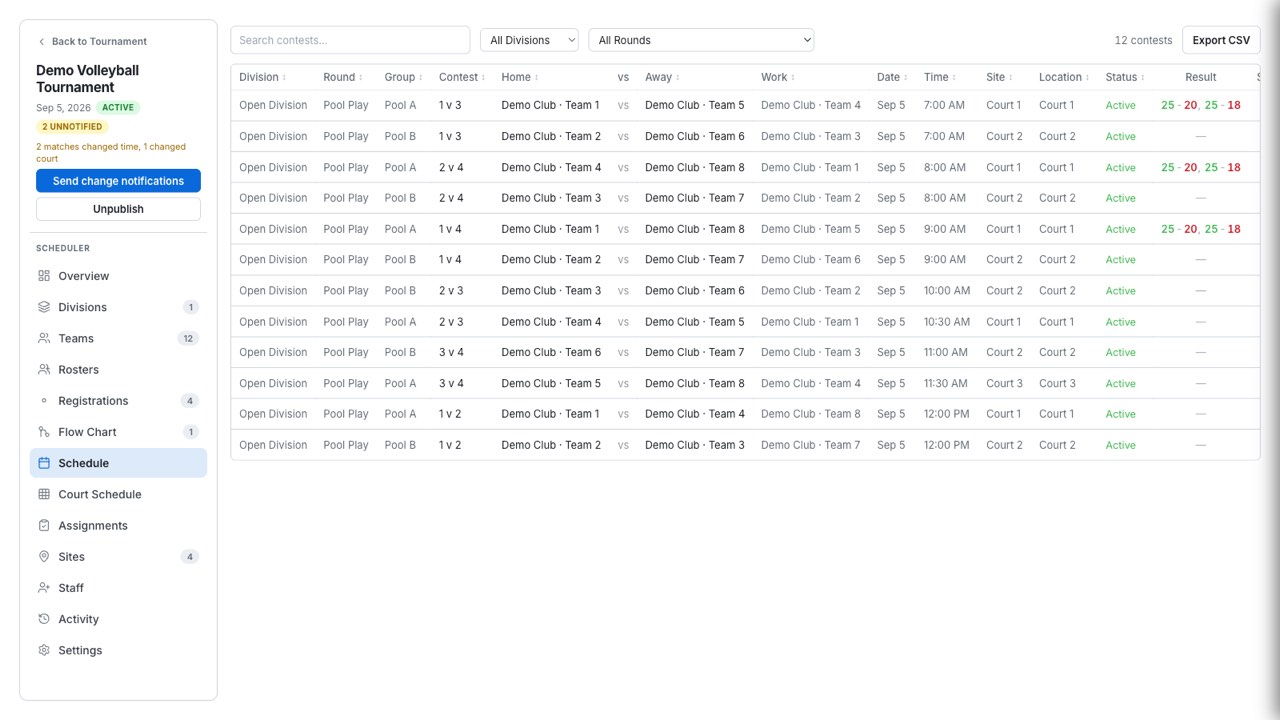1280x720 pixels.
Task: Select the Court 3 site cell
Action: click(1004, 383)
